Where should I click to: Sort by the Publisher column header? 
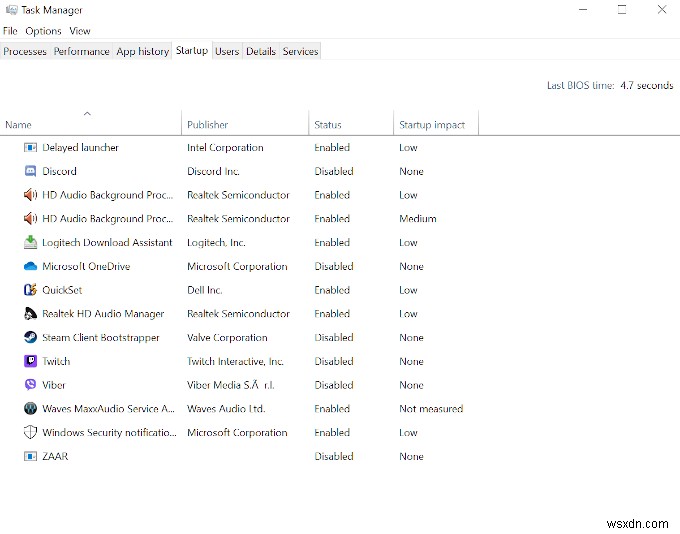245,124
